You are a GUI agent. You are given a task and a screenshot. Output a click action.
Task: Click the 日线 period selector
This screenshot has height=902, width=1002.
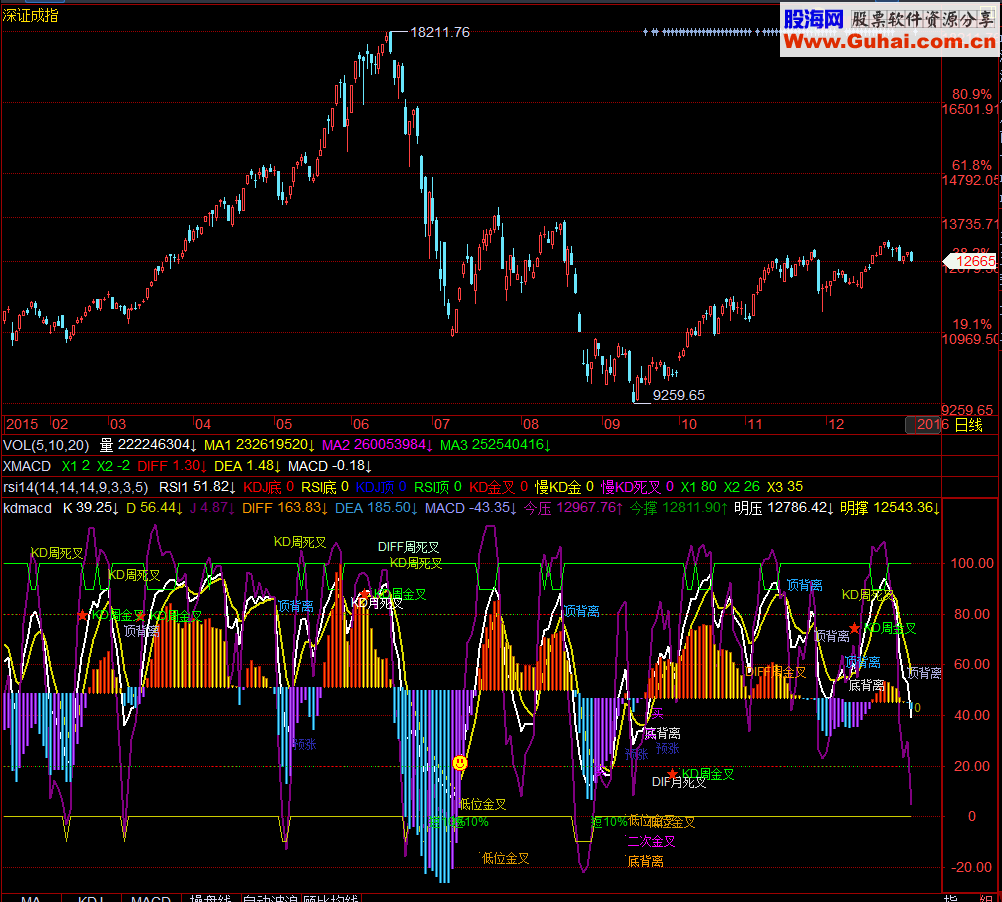coord(969,425)
